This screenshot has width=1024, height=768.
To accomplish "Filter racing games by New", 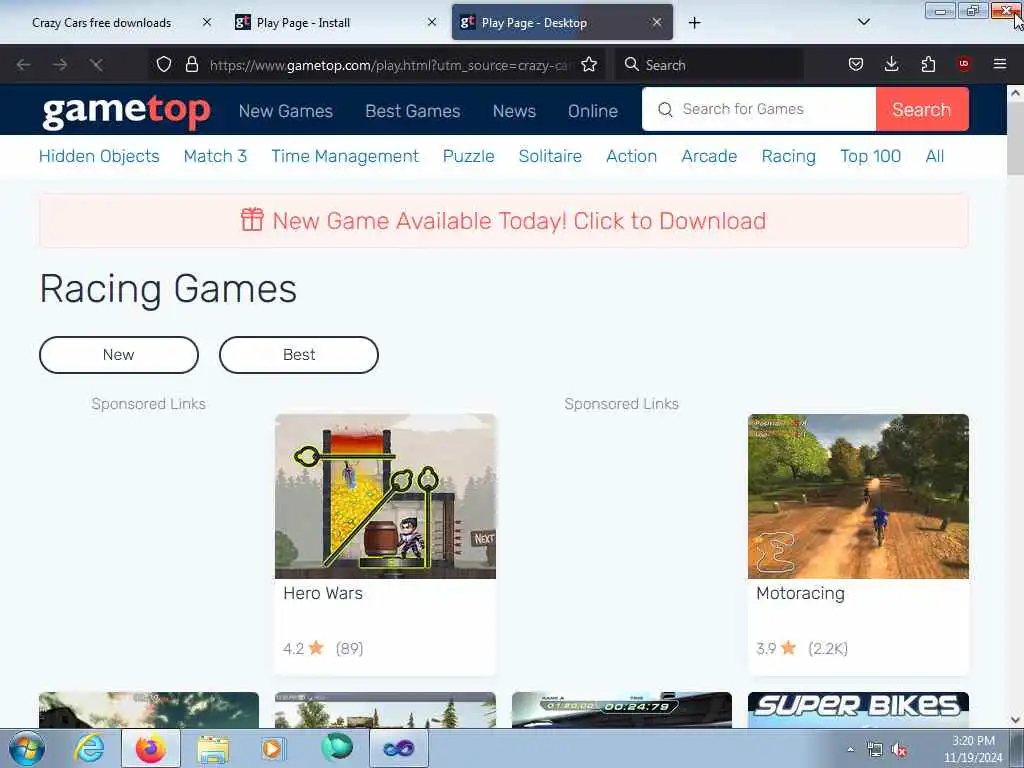I will point(119,355).
